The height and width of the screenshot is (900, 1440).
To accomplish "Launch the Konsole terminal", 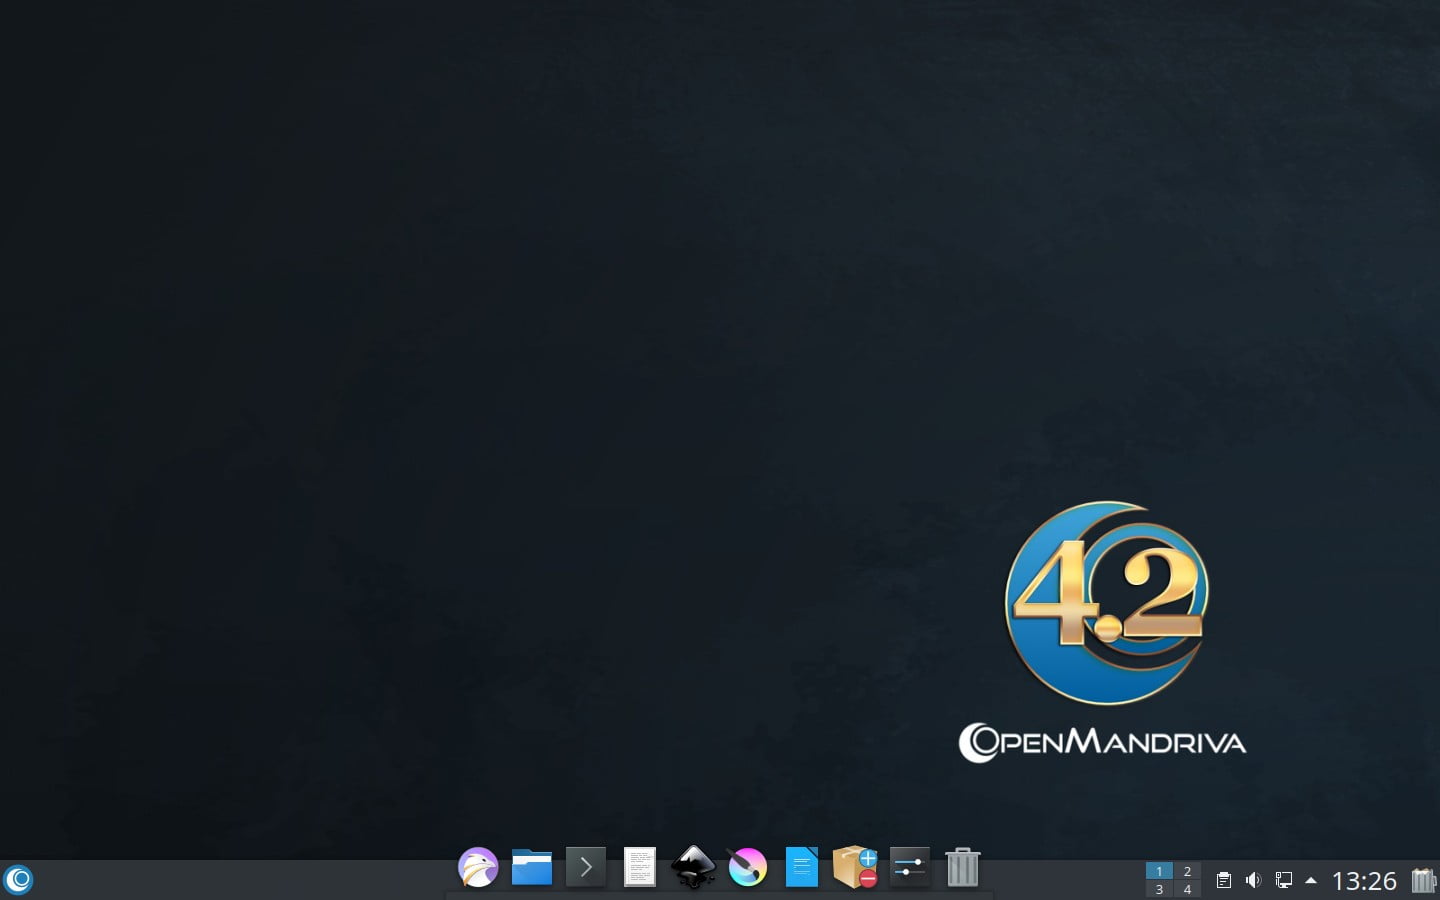I will pyautogui.click(x=586, y=867).
